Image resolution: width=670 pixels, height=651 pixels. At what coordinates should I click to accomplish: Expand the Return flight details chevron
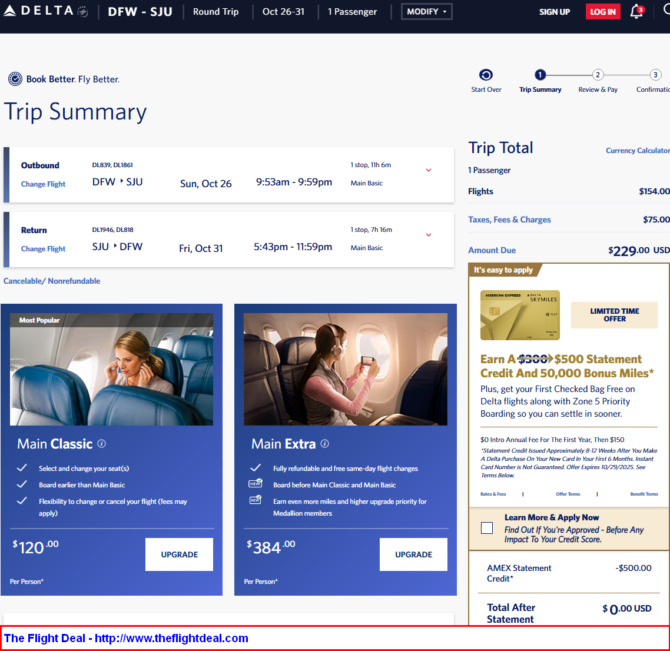(x=429, y=235)
